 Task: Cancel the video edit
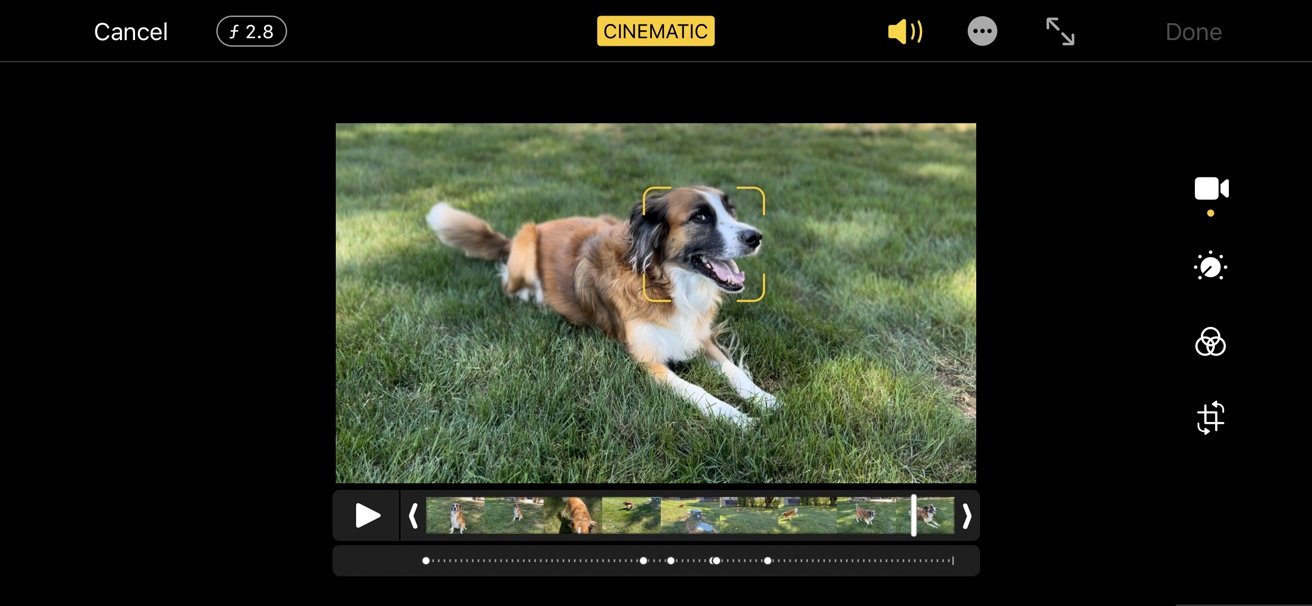click(131, 32)
